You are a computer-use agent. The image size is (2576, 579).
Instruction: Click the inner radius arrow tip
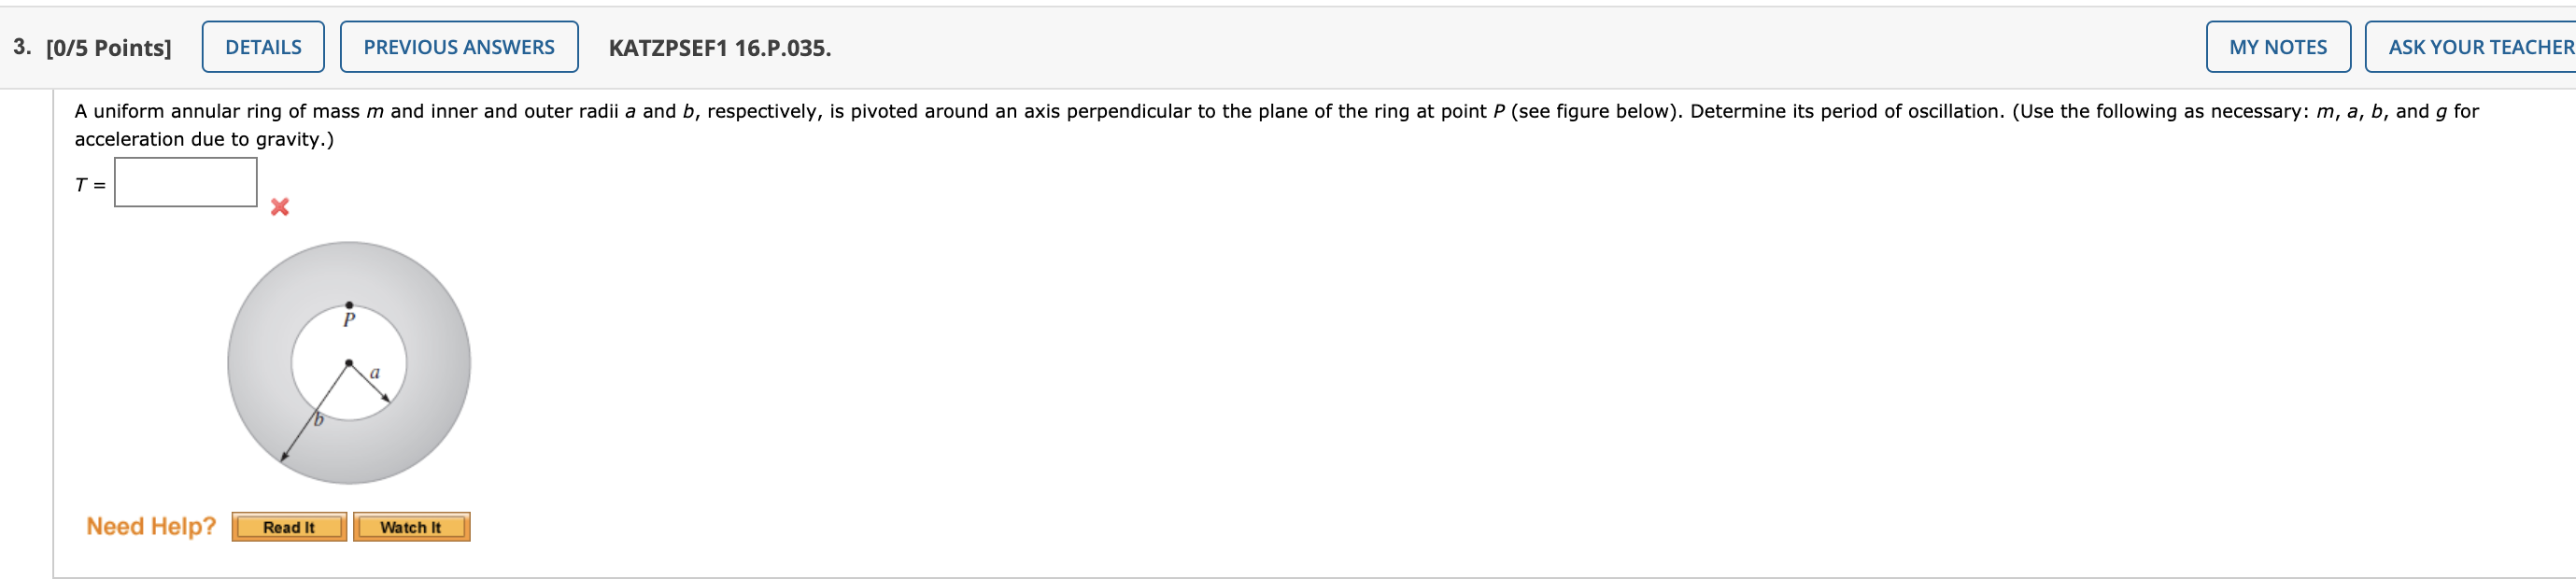[387, 399]
